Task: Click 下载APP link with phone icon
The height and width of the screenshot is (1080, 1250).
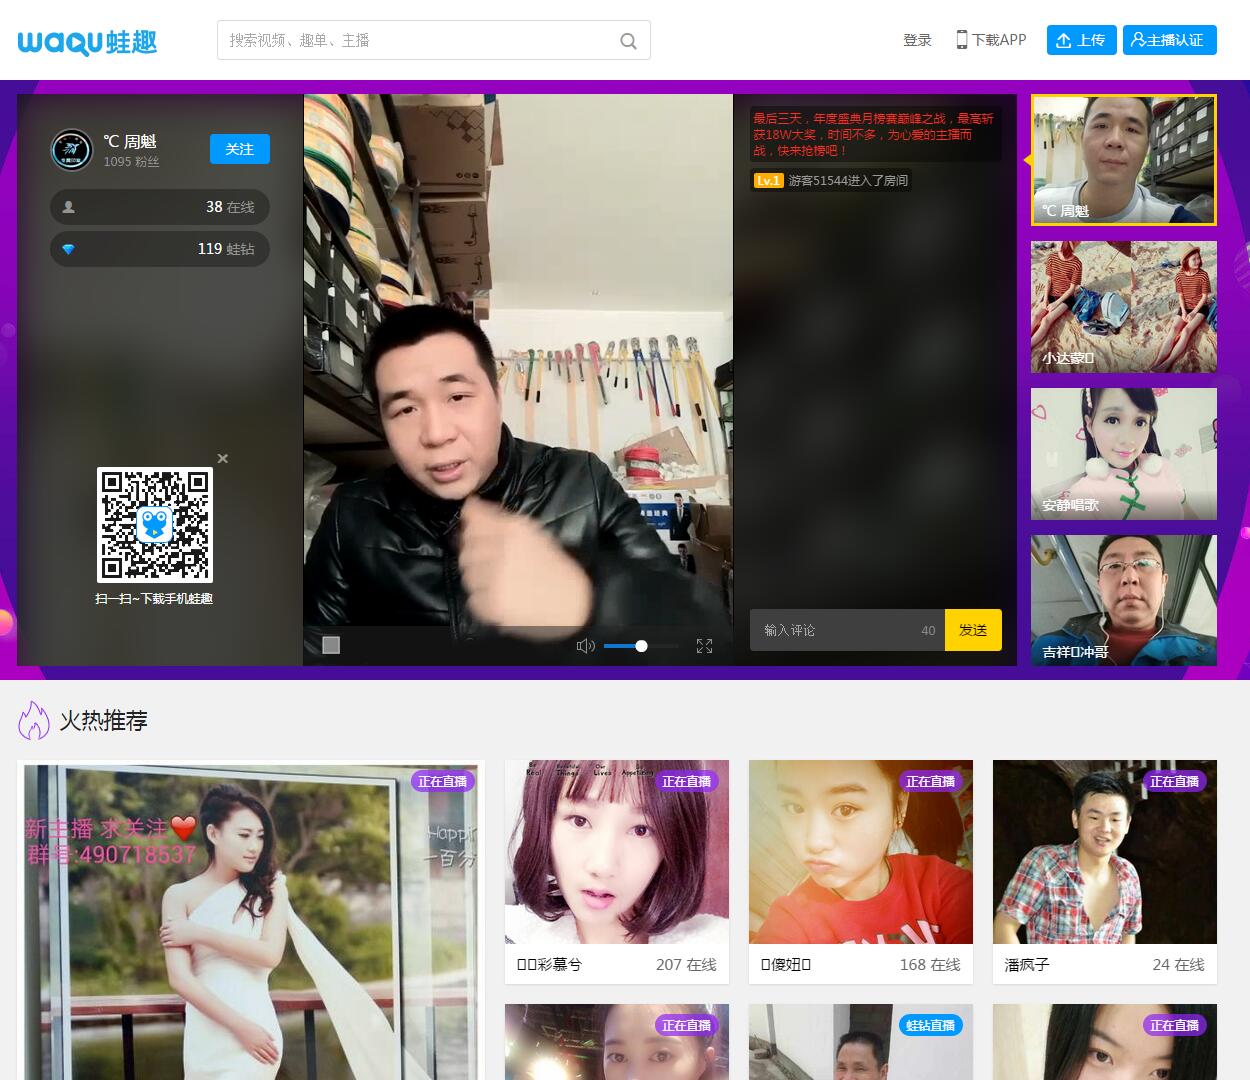Action: [991, 40]
